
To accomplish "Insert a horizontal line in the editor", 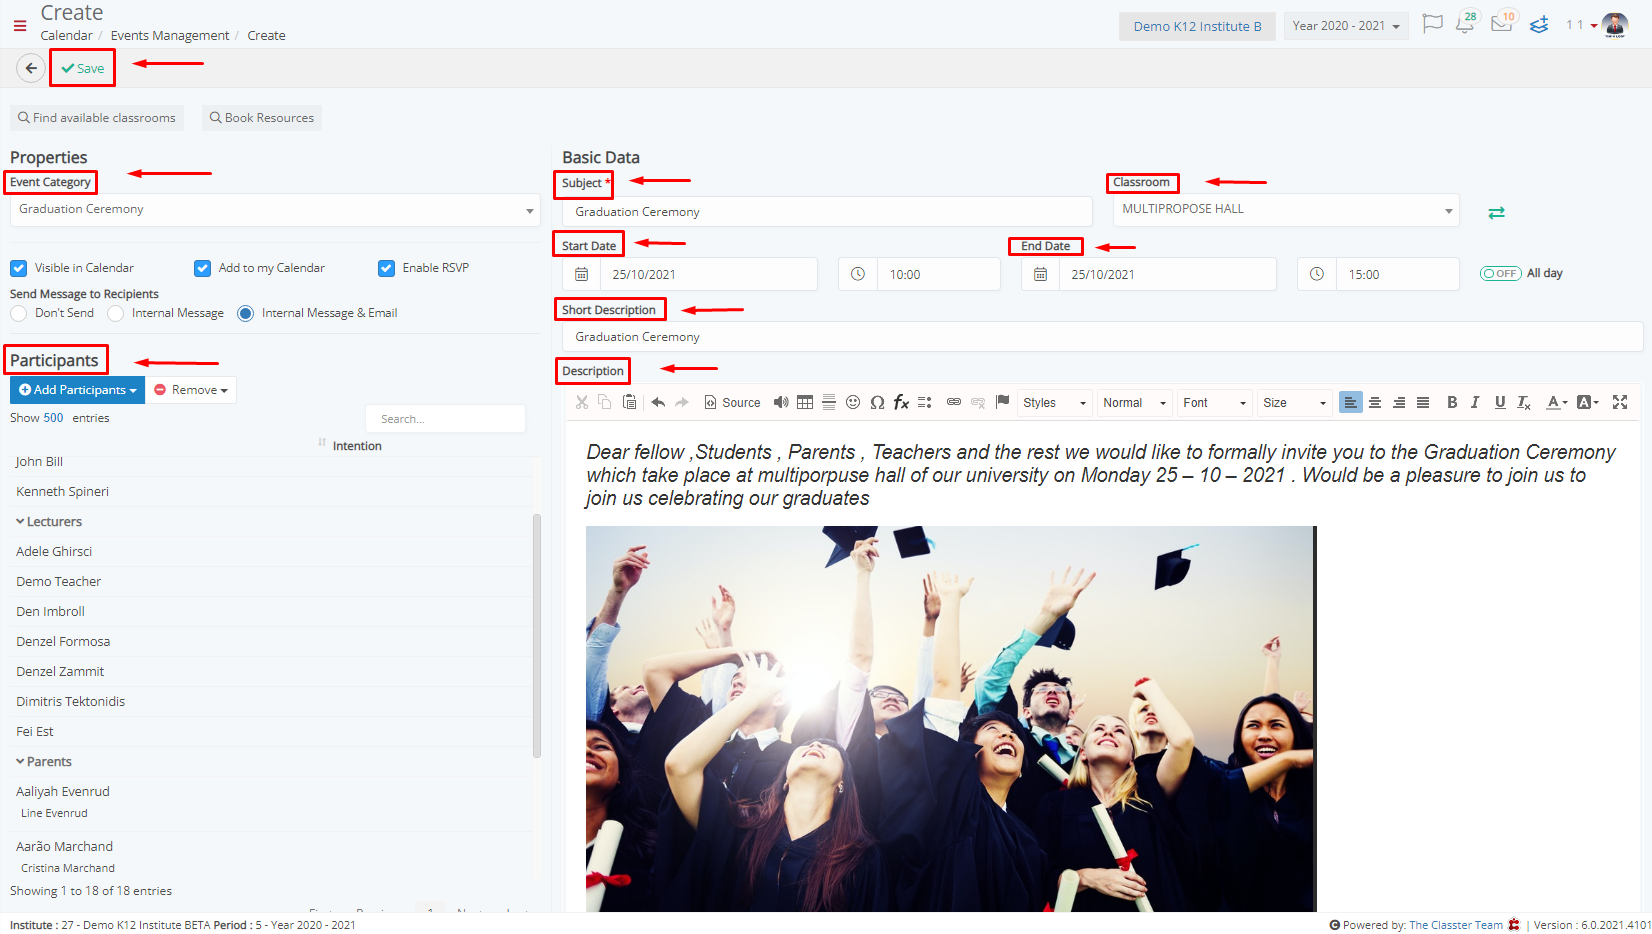I will (x=829, y=402).
